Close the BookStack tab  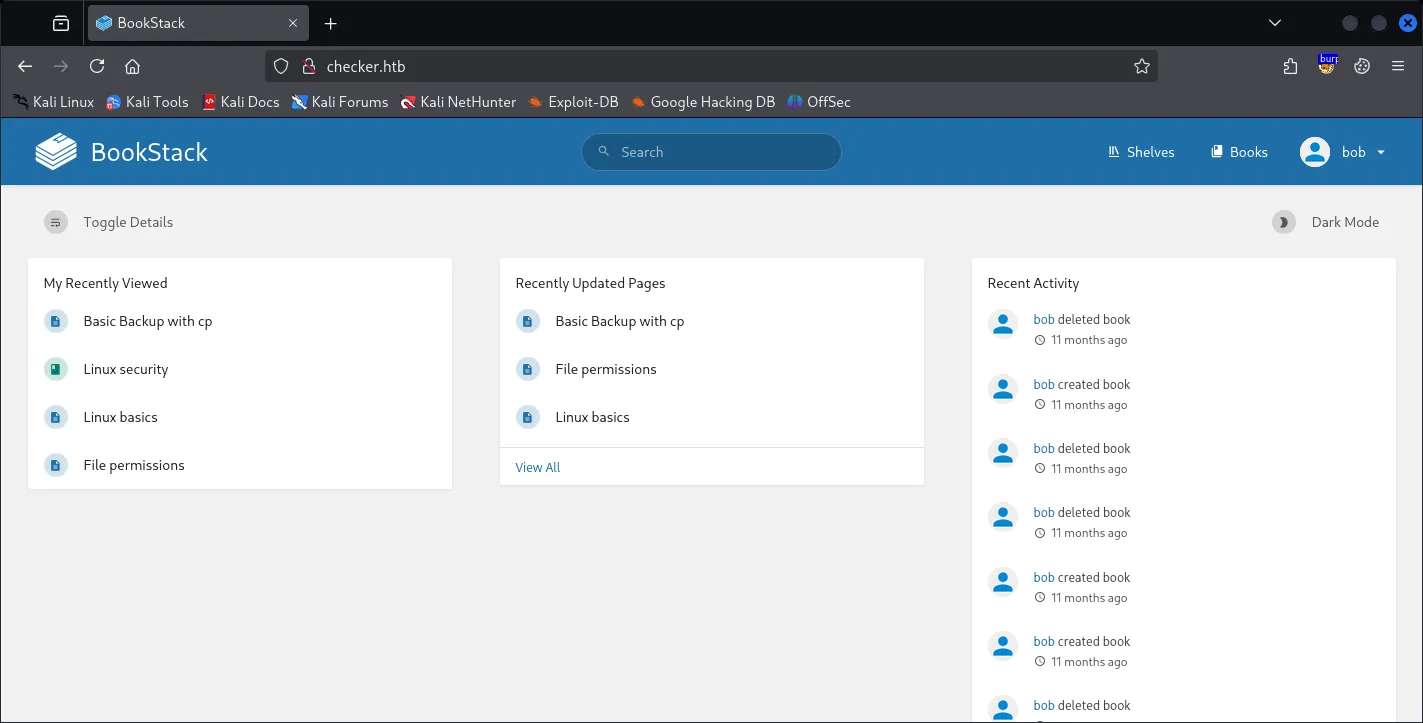[x=293, y=23]
